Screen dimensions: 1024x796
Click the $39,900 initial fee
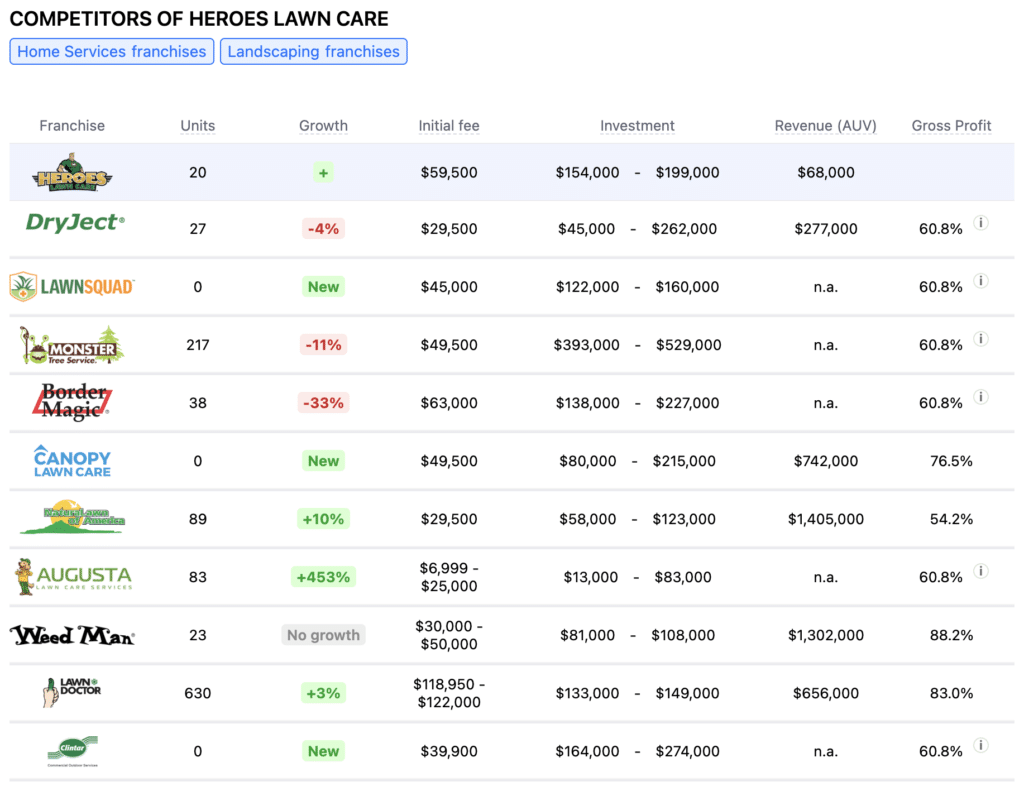coord(449,751)
